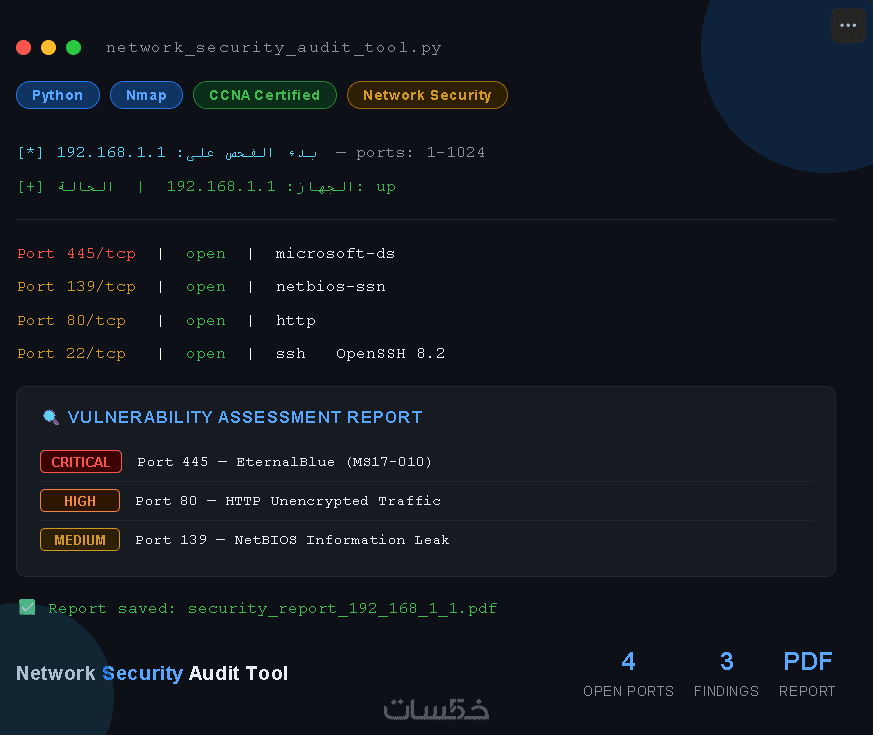The height and width of the screenshot is (735, 873).
Task: Click the Port 139/tcp line
Action: click(201, 287)
